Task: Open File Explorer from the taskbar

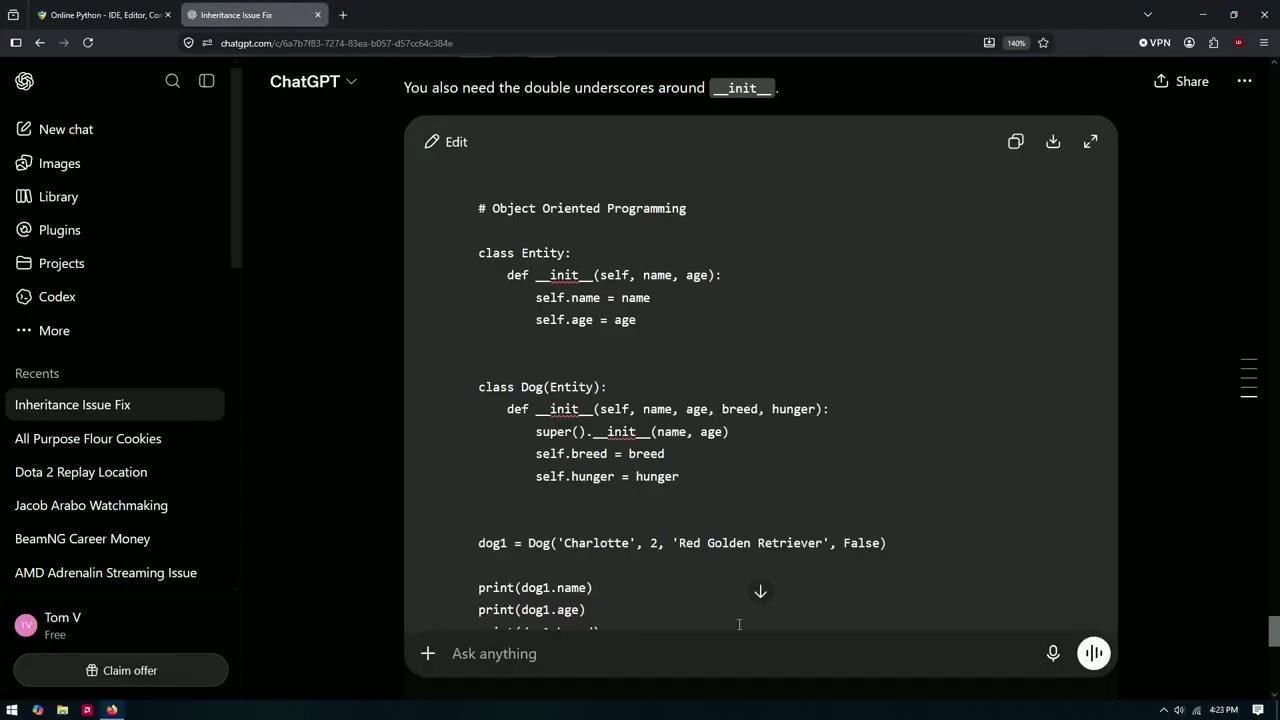Action: (x=62, y=710)
